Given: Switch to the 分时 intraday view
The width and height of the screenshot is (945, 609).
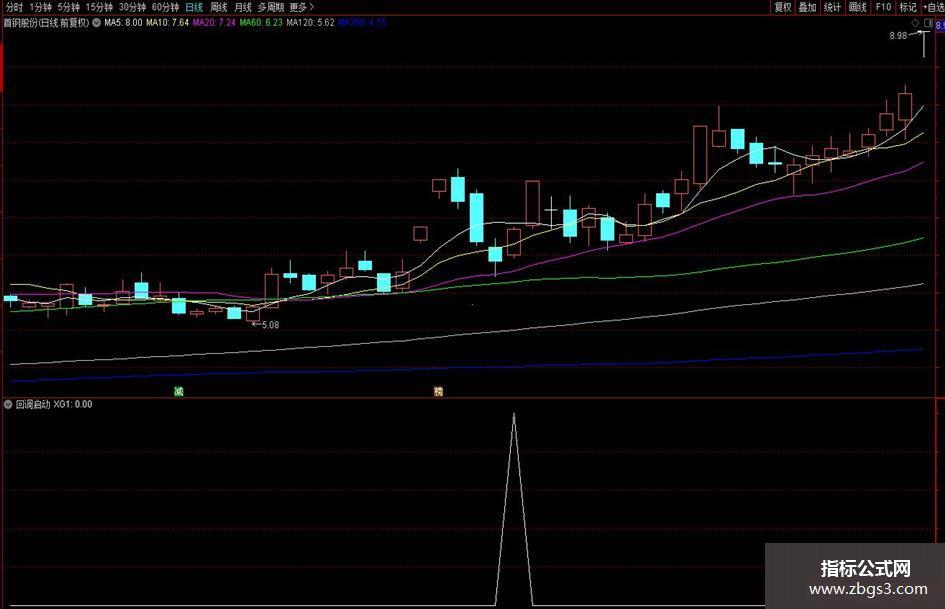Looking at the screenshot, I should pos(13,7).
